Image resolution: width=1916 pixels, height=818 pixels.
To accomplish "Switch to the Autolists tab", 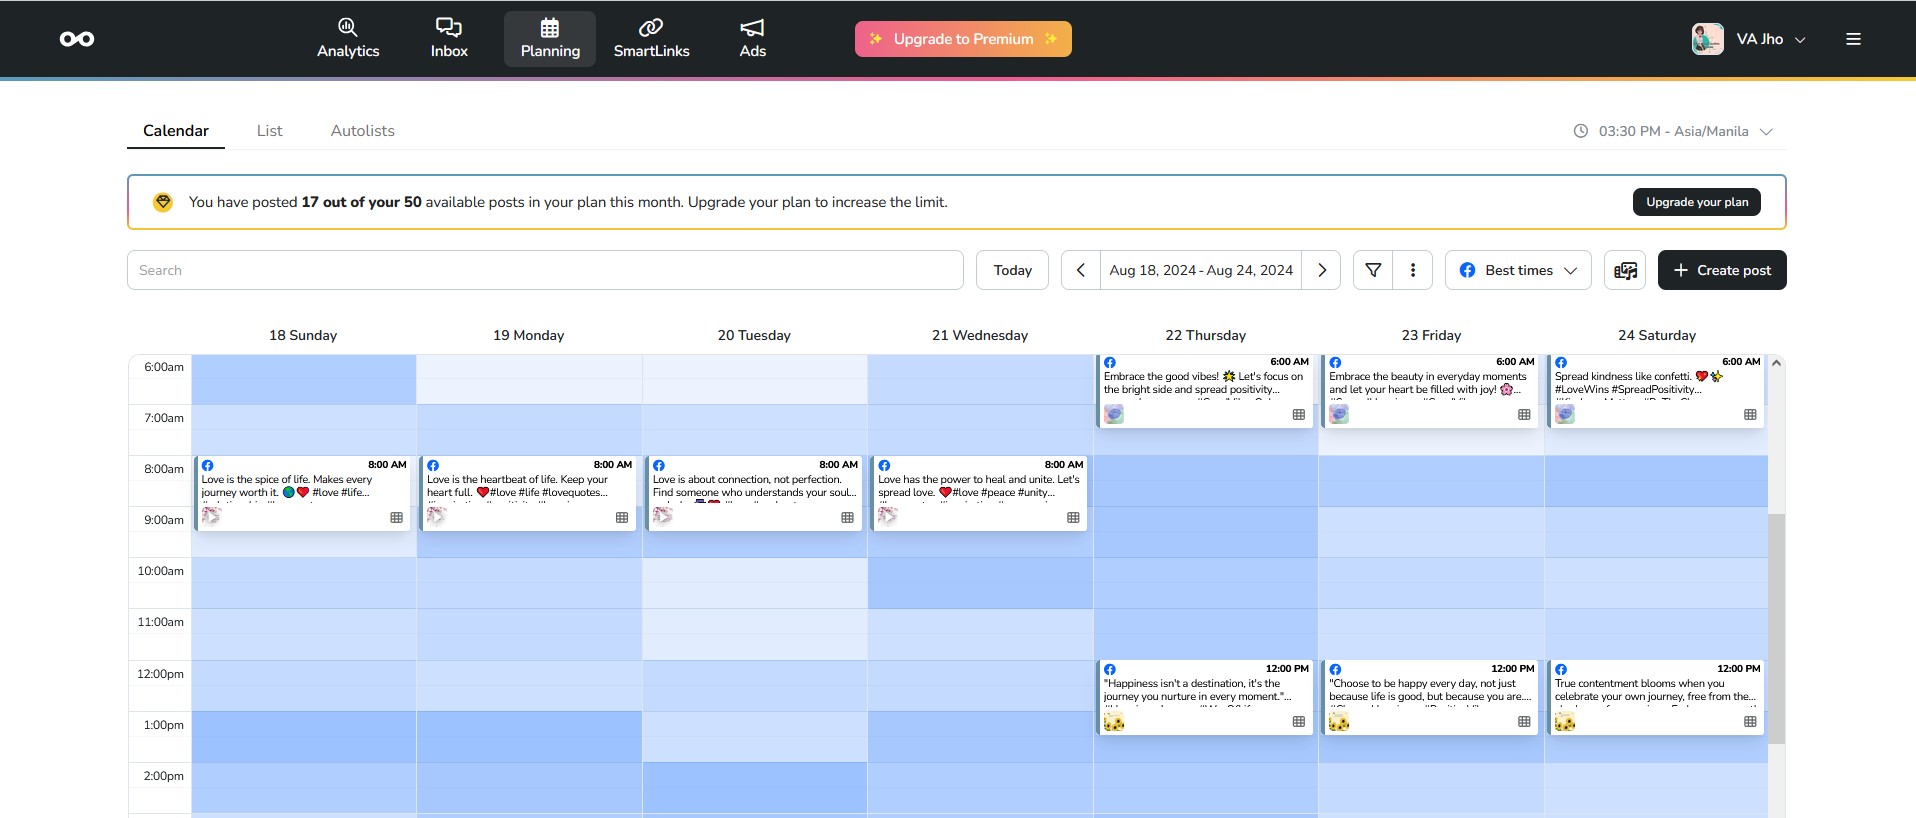I will [x=363, y=131].
